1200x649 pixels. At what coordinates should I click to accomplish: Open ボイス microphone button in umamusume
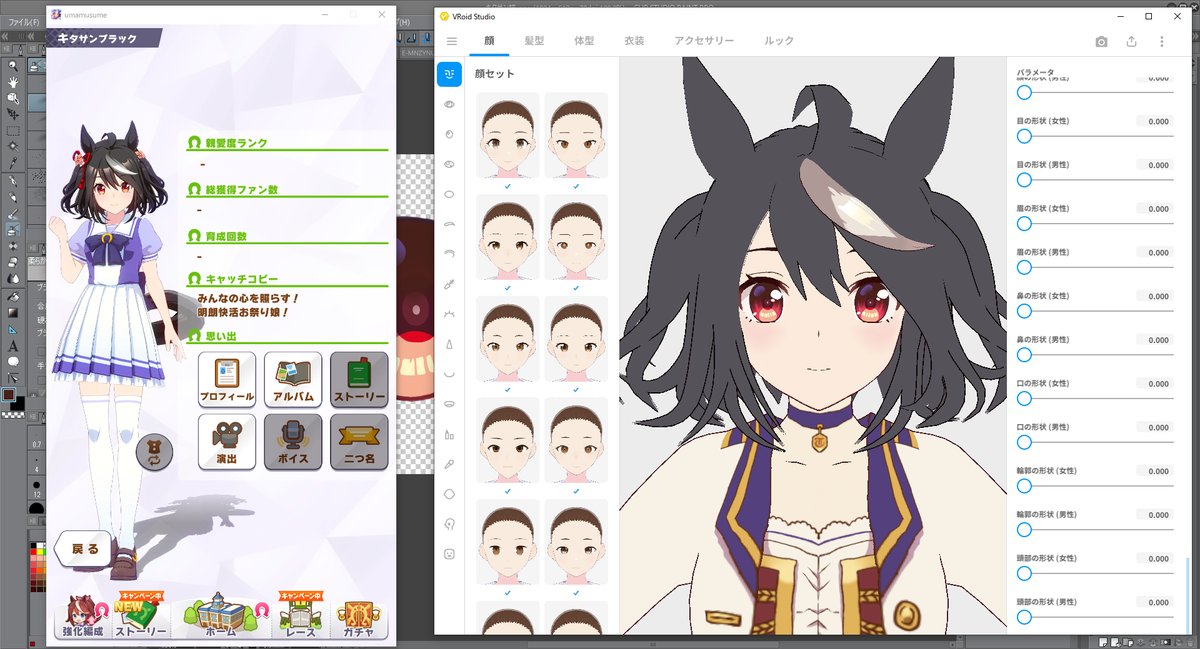[x=293, y=441]
